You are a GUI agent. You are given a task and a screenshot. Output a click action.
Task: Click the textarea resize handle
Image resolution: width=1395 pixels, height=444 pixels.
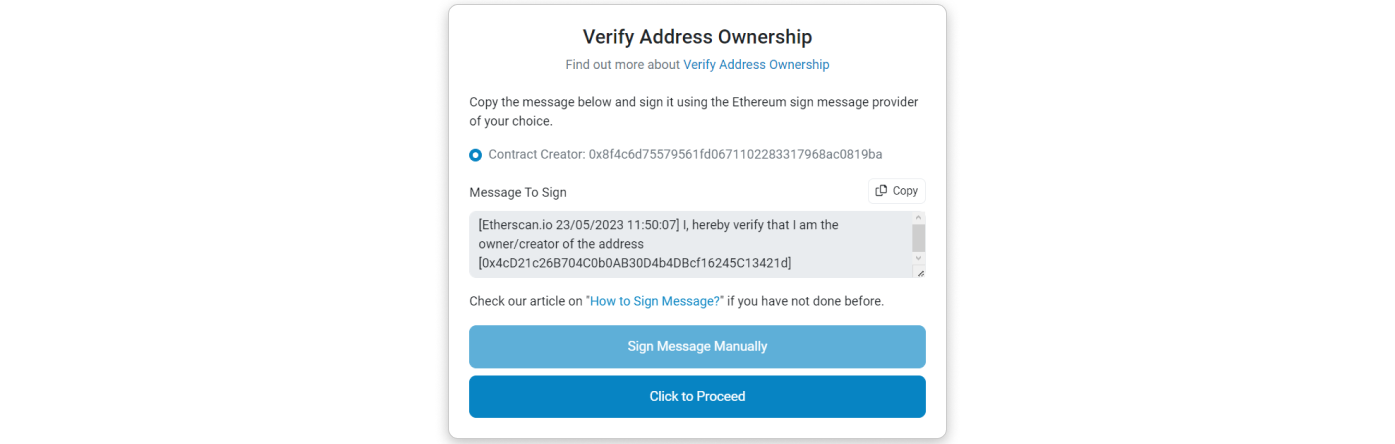(x=919, y=272)
